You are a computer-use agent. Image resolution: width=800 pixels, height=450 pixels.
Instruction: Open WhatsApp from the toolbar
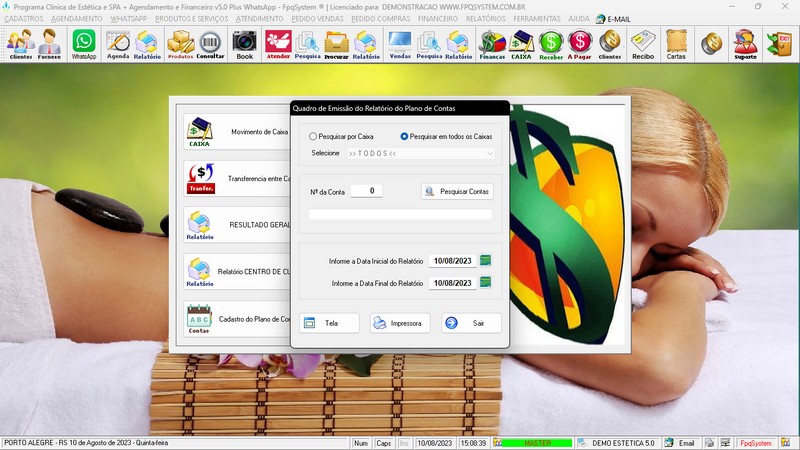point(84,44)
